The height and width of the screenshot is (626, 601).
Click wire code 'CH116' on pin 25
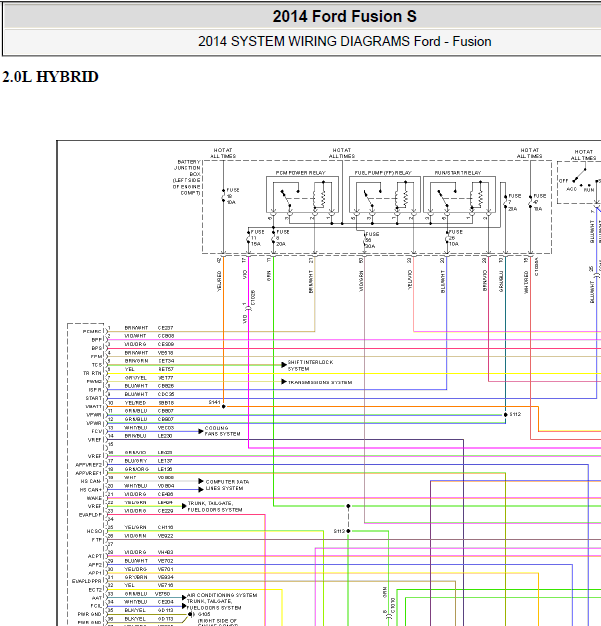pyautogui.click(x=165, y=527)
